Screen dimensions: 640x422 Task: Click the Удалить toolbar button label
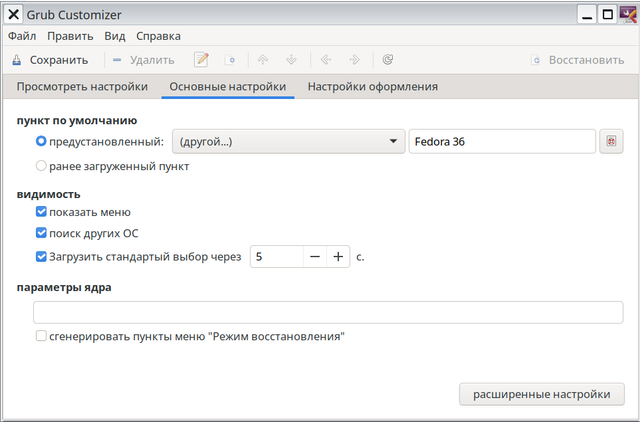152,60
